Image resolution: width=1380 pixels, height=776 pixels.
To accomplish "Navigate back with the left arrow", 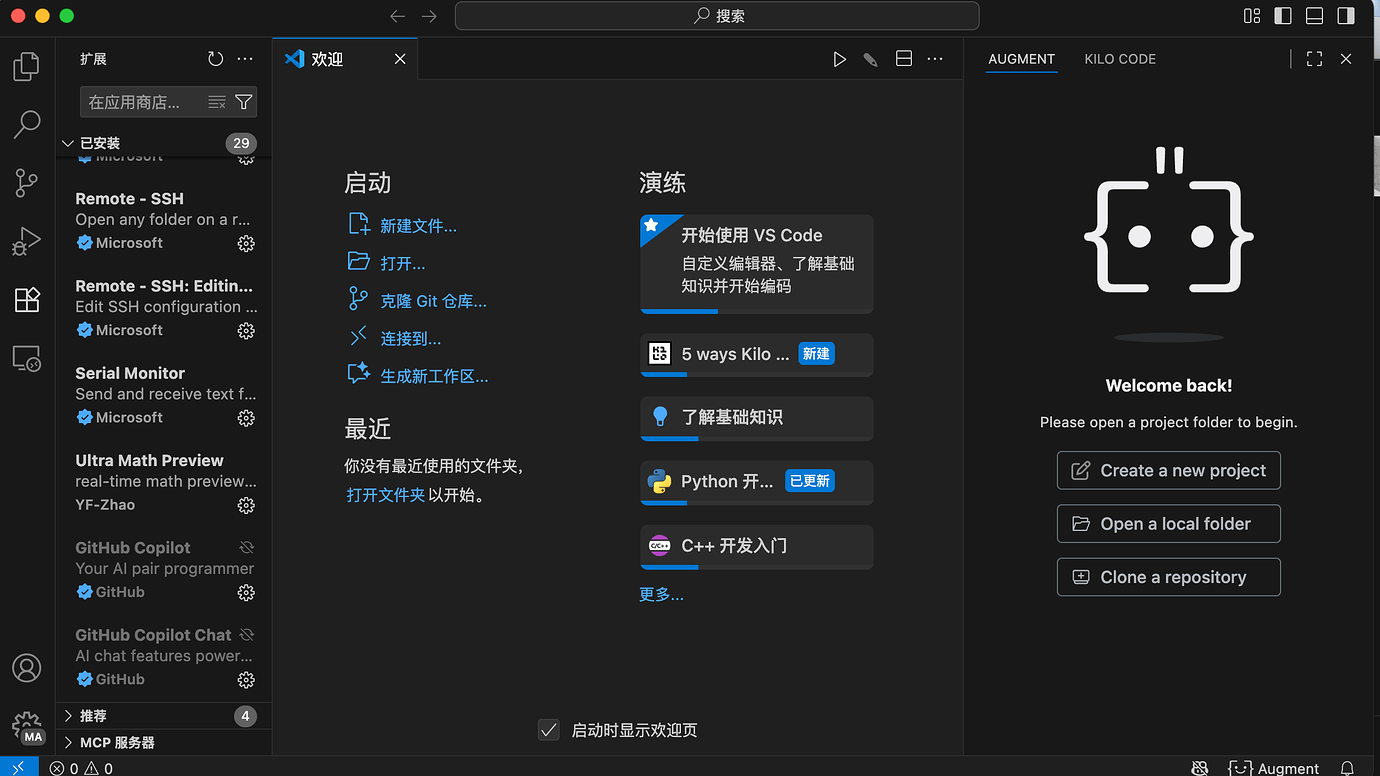I will (x=397, y=16).
